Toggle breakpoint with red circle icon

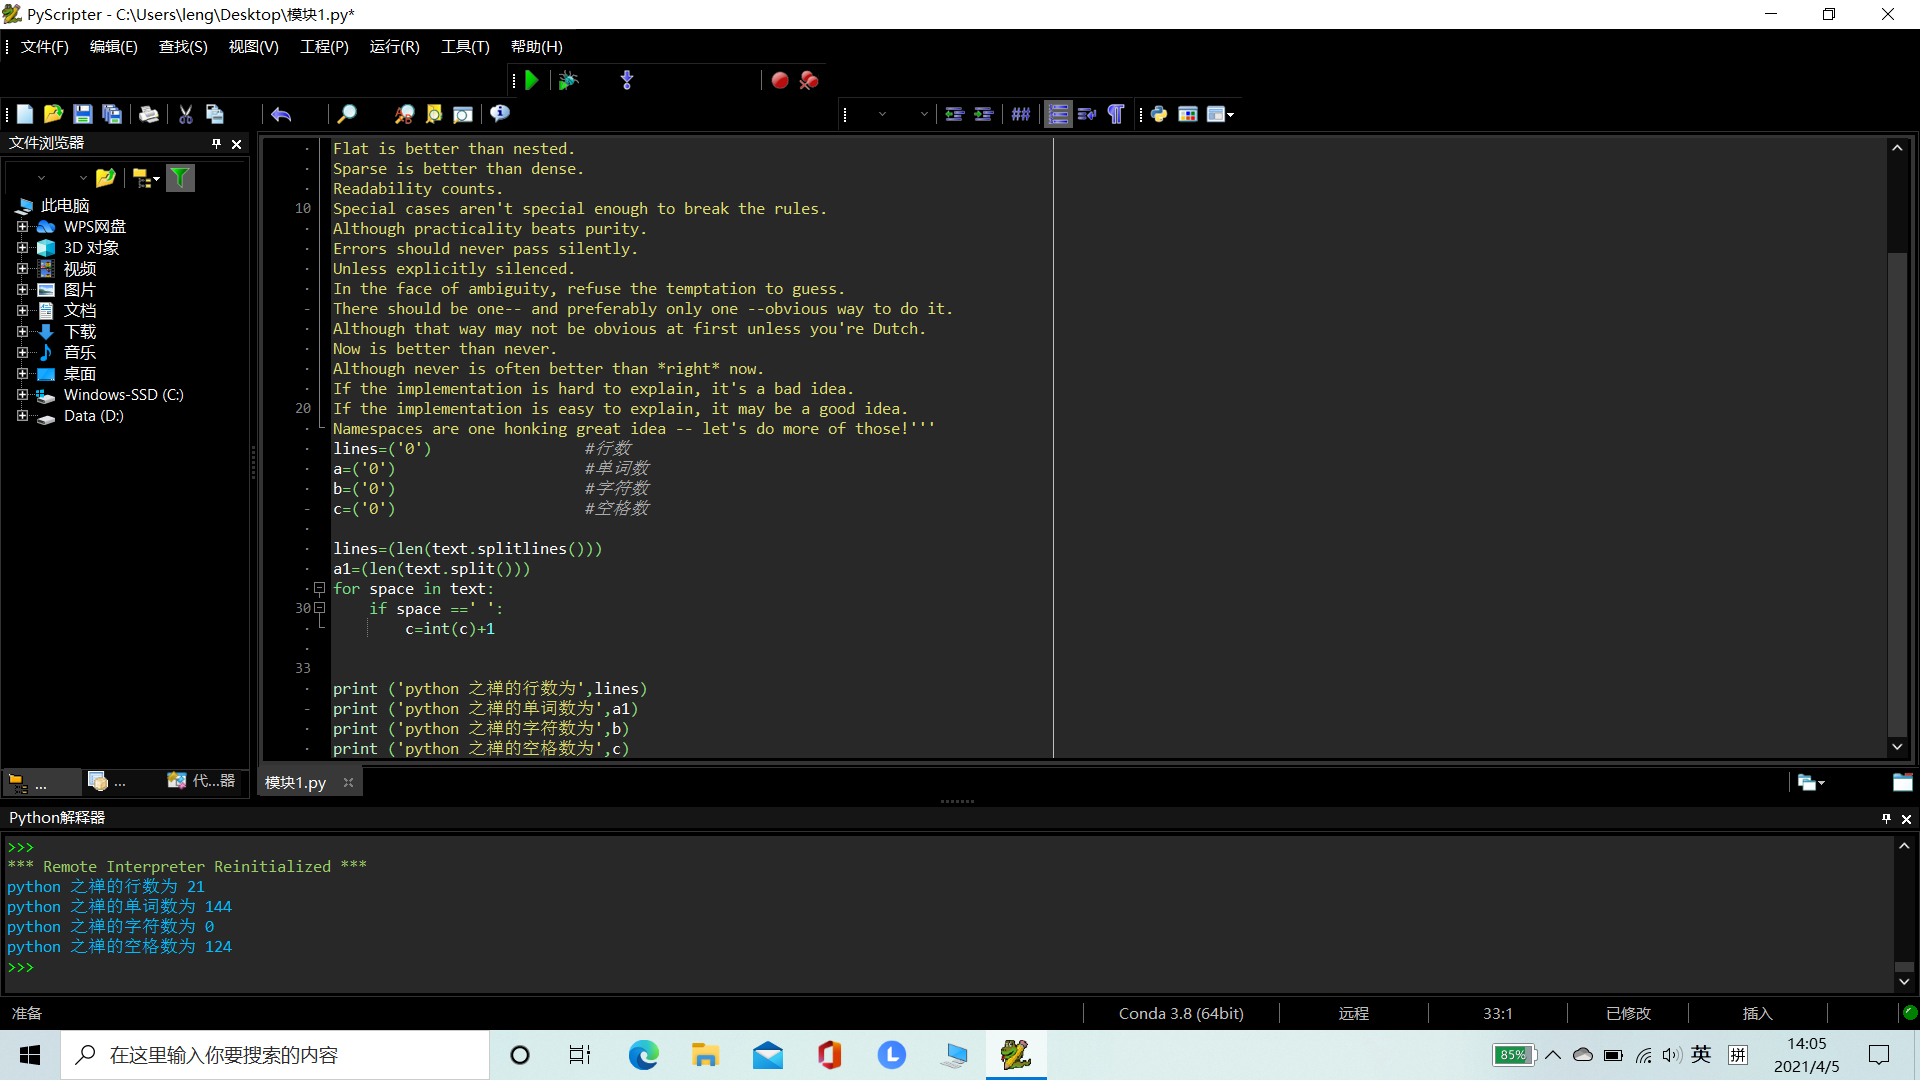(x=780, y=80)
